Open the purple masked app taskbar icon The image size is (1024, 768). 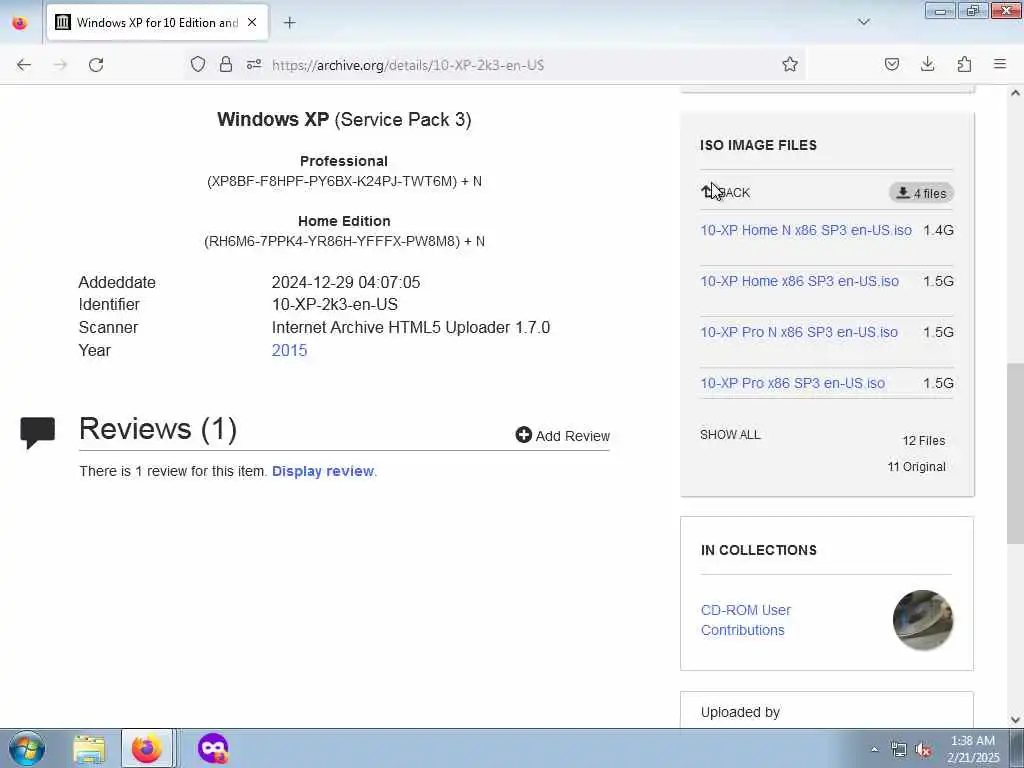(213, 749)
